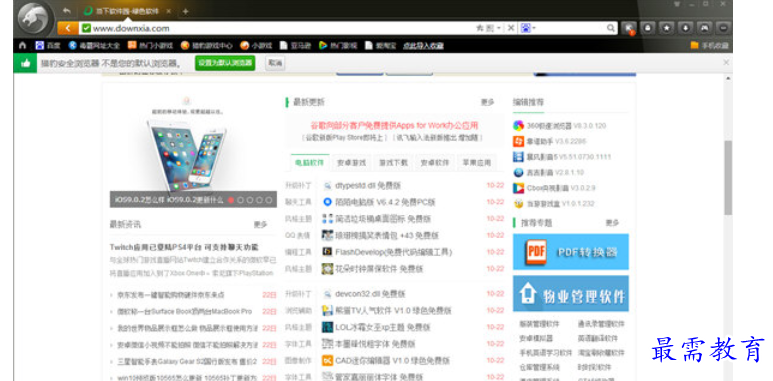Screen dimensions: 773x381
Task: Open the 爱淘宝 bookmark
Action: (381, 45)
